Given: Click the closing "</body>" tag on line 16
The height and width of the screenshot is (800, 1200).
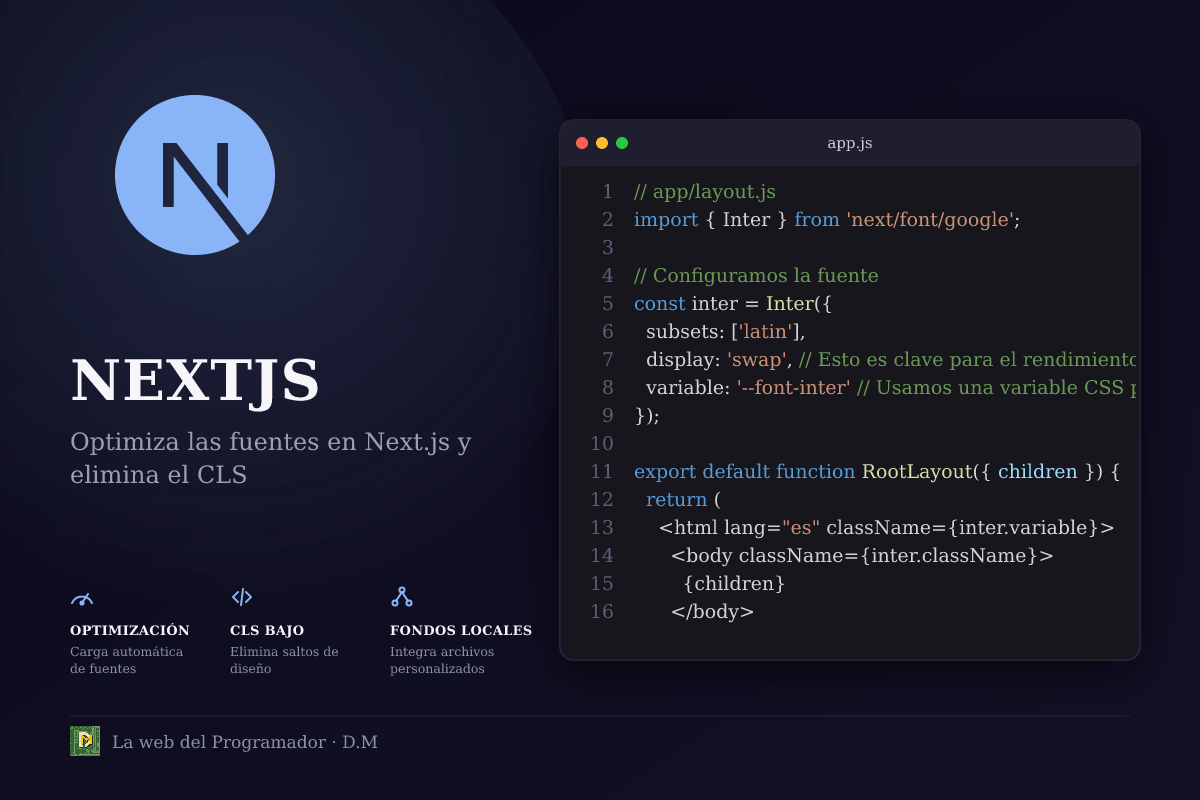Looking at the screenshot, I should [712, 612].
